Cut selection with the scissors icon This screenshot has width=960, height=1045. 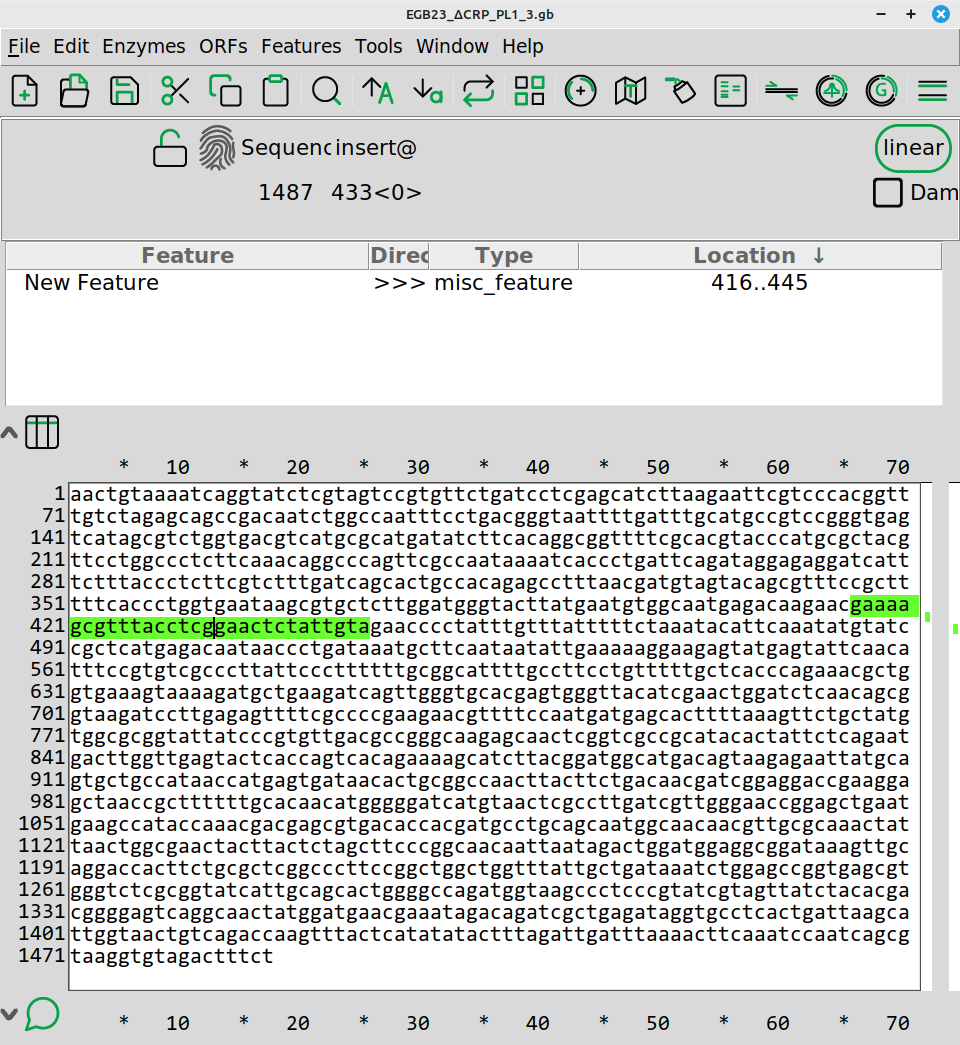(x=175, y=91)
